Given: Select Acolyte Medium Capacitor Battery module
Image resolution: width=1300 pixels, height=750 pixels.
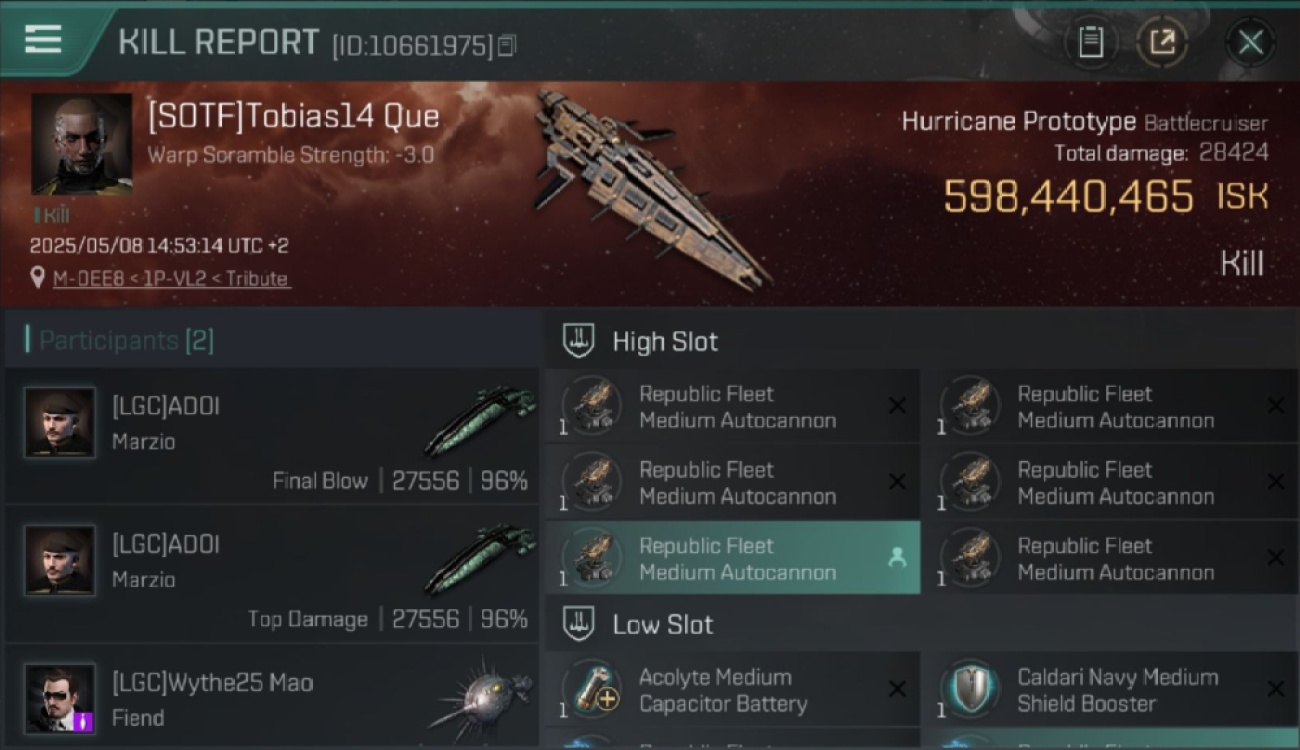Looking at the screenshot, I should pos(733,690).
